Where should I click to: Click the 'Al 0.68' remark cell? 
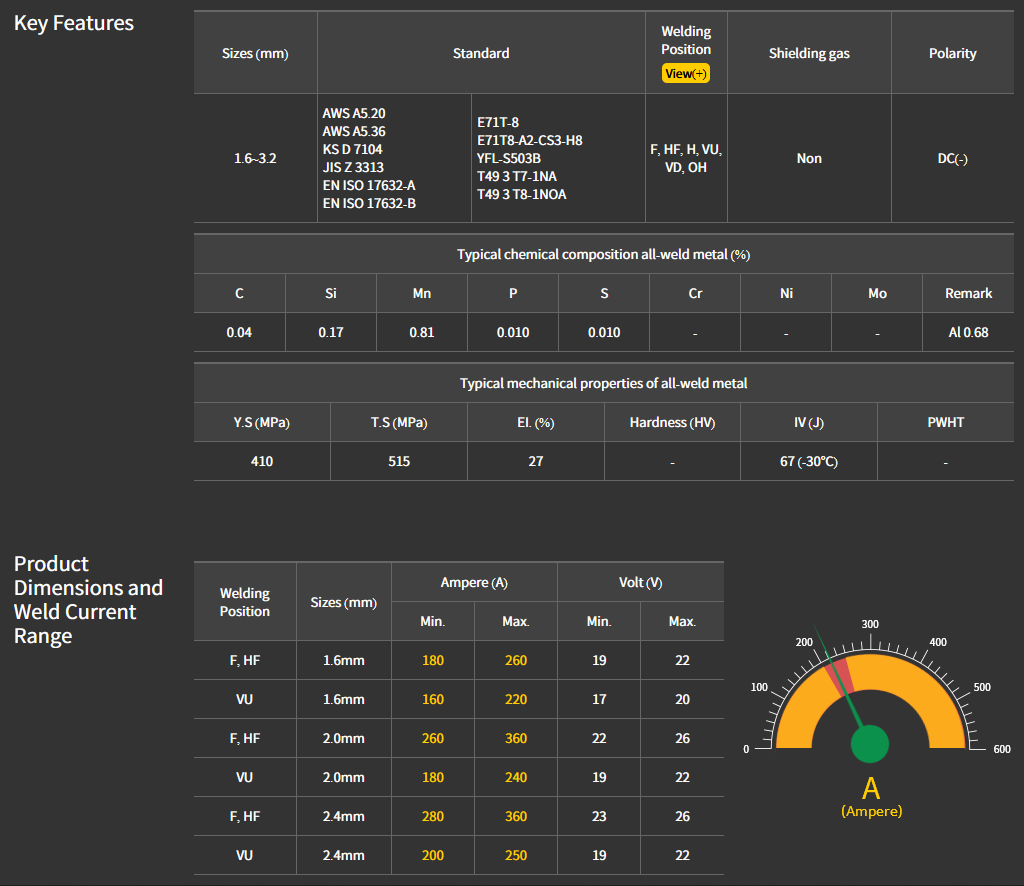point(968,332)
